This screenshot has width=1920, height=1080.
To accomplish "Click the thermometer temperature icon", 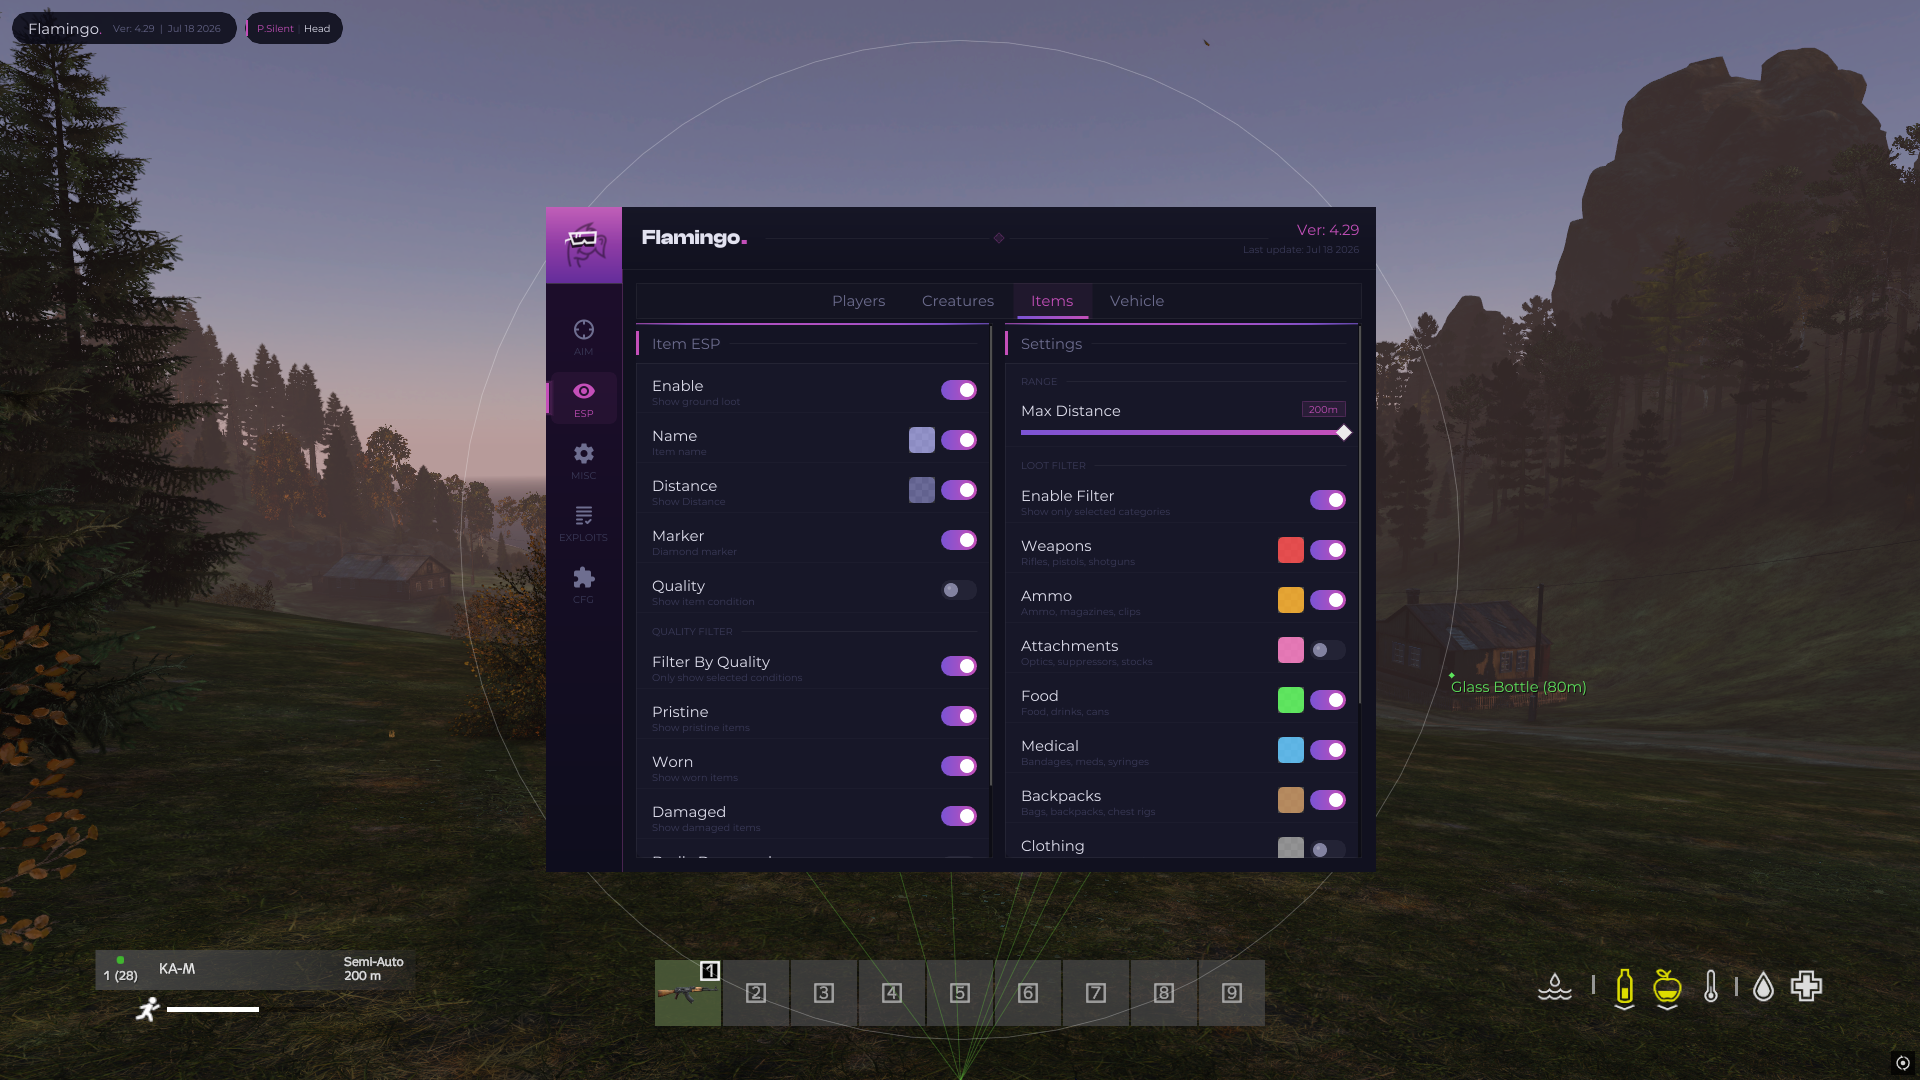I will point(1711,987).
